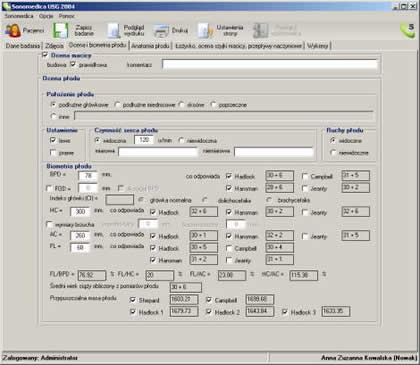Toggle the Hadlock 3 fetal mass checkbox
The height and width of the screenshot is (365, 420).
[x=285, y=312]
